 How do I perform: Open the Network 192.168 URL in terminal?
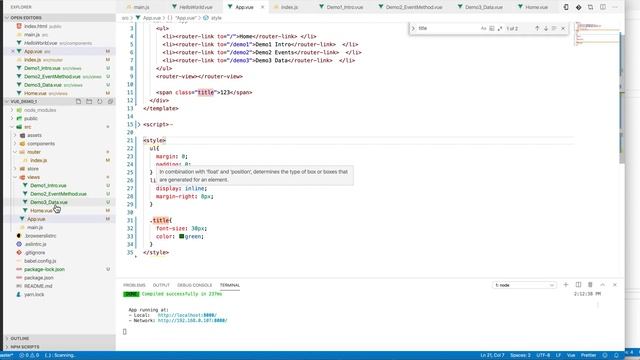point(192,320)
